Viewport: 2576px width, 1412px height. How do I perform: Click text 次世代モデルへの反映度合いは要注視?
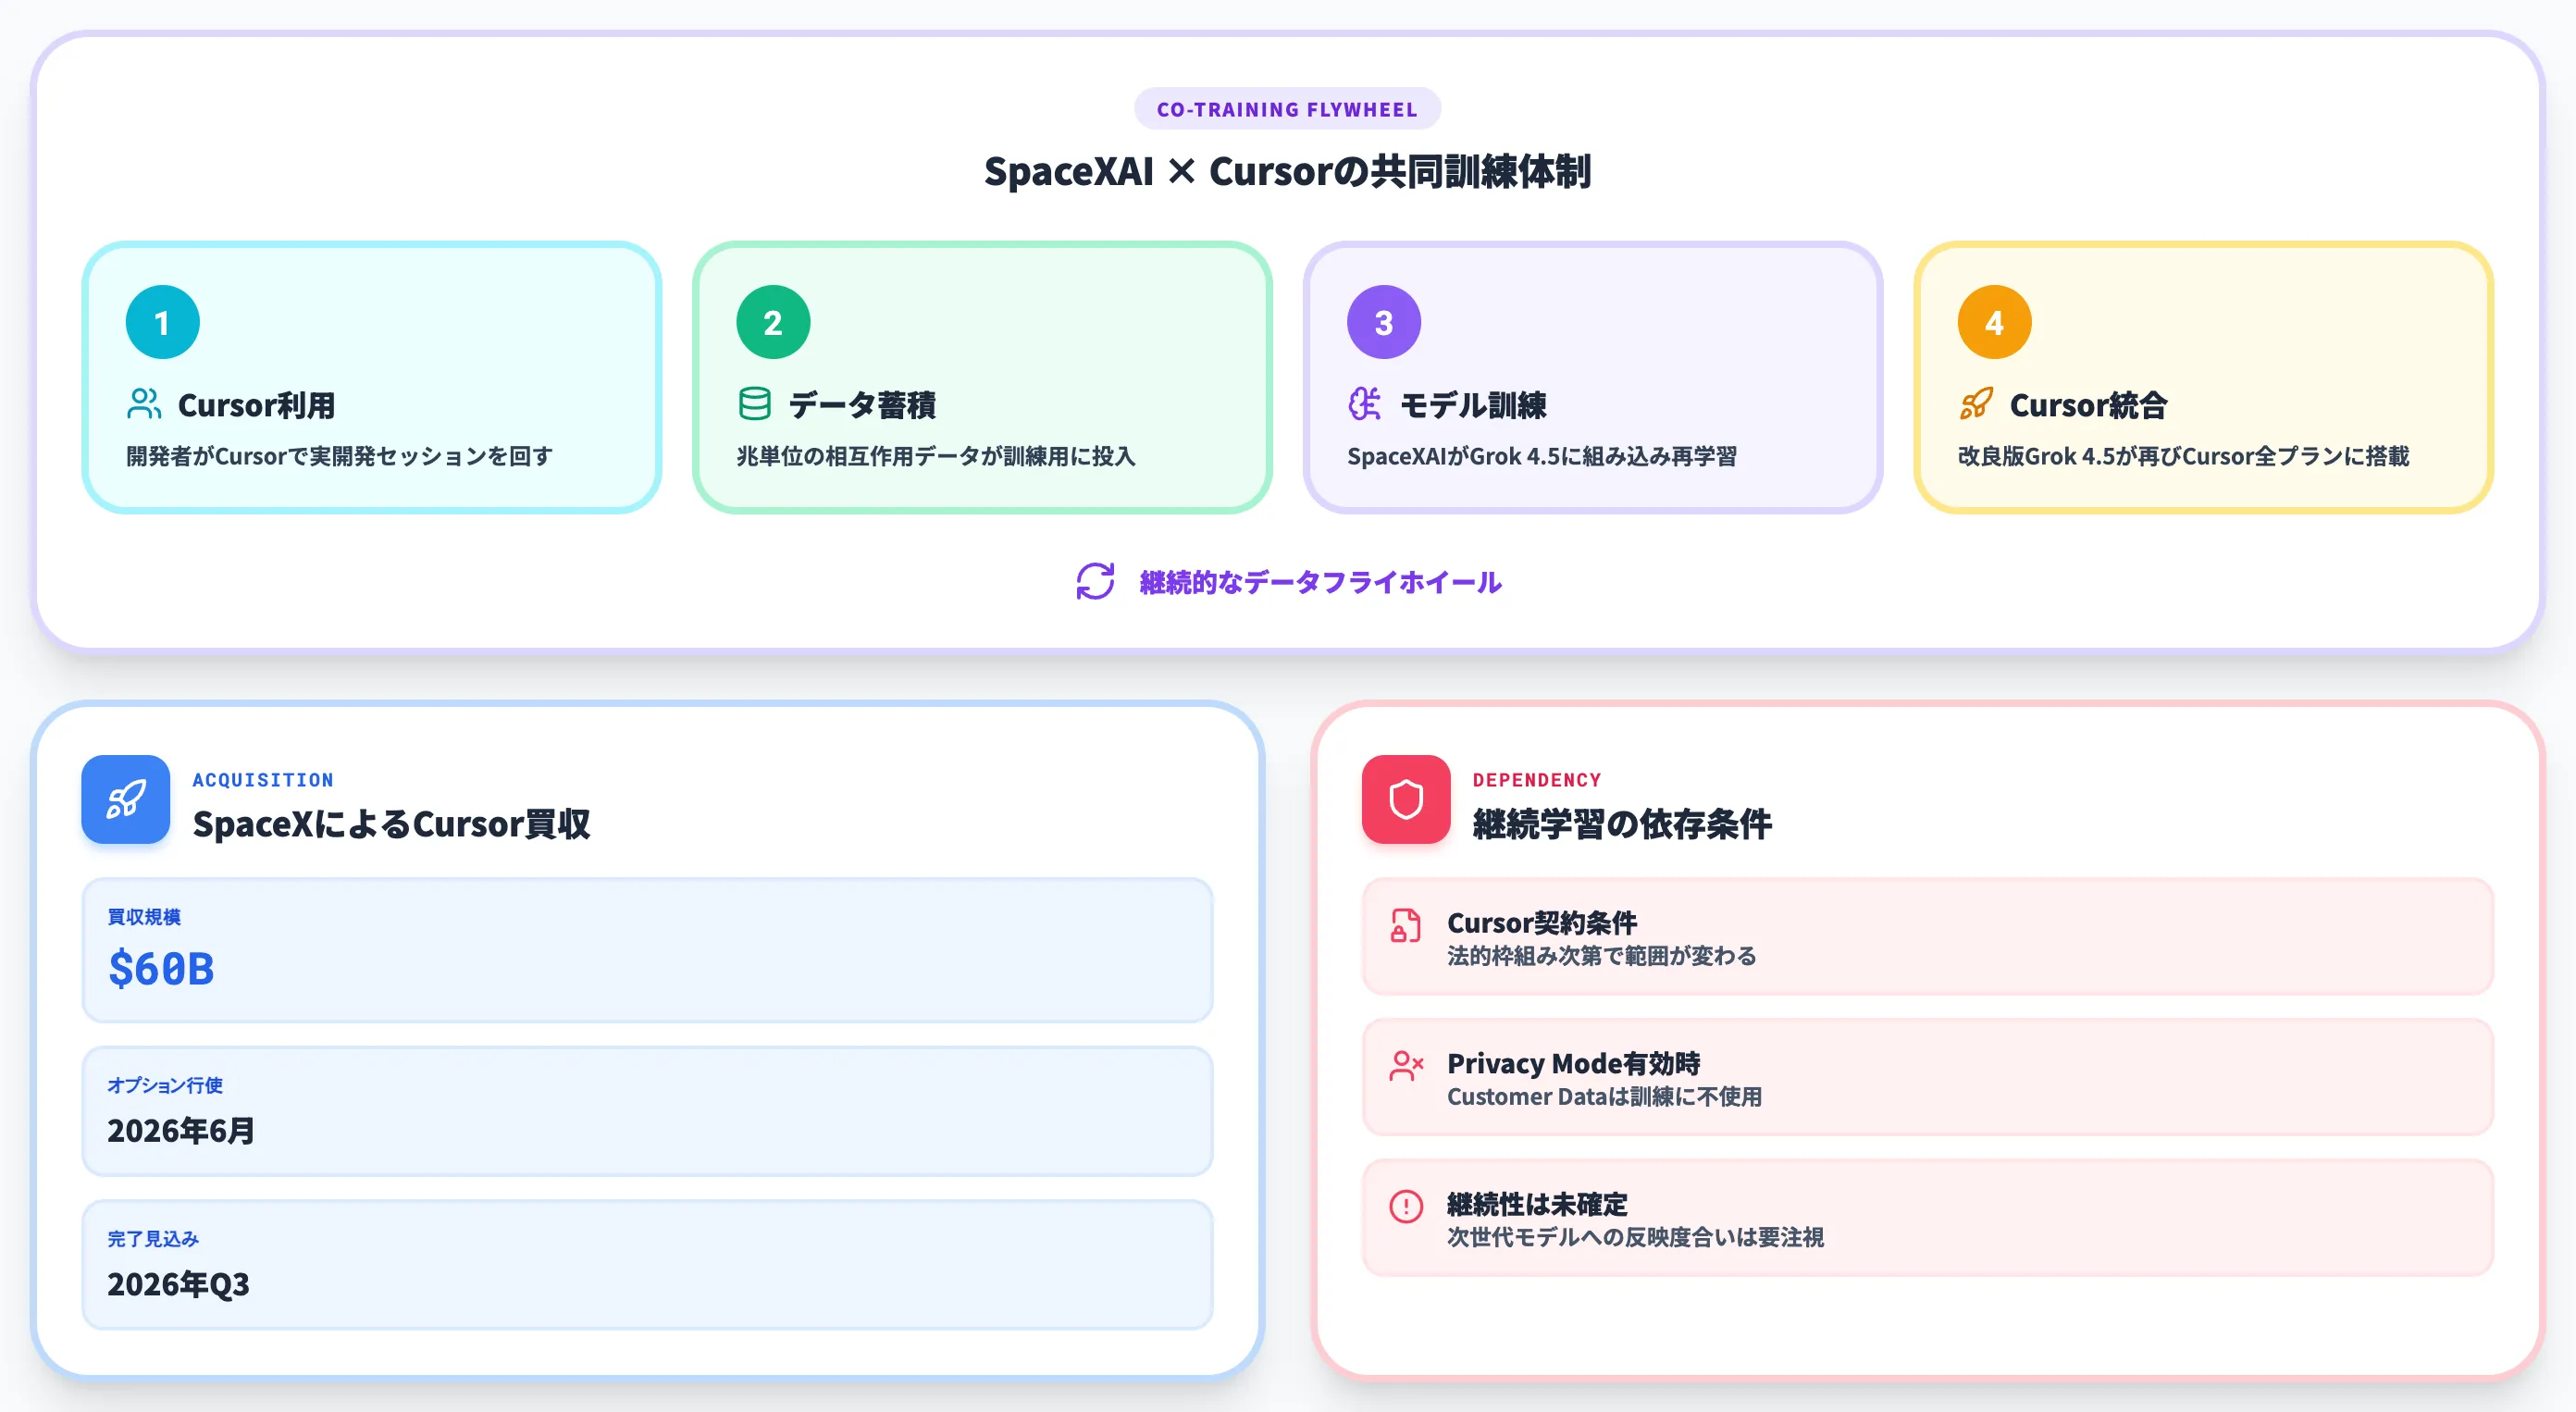pos(1636,1237)
